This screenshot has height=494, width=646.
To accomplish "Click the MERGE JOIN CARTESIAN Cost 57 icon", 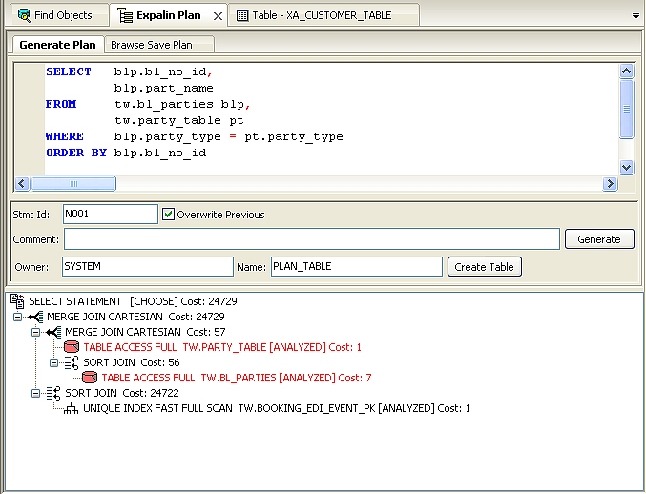I will click(52, 331).
